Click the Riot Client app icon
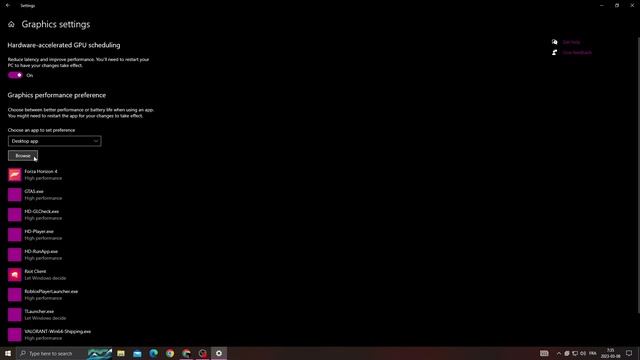The width and height of the screenshot is (640, 360). pyautogui.click(x=15, y=275)
